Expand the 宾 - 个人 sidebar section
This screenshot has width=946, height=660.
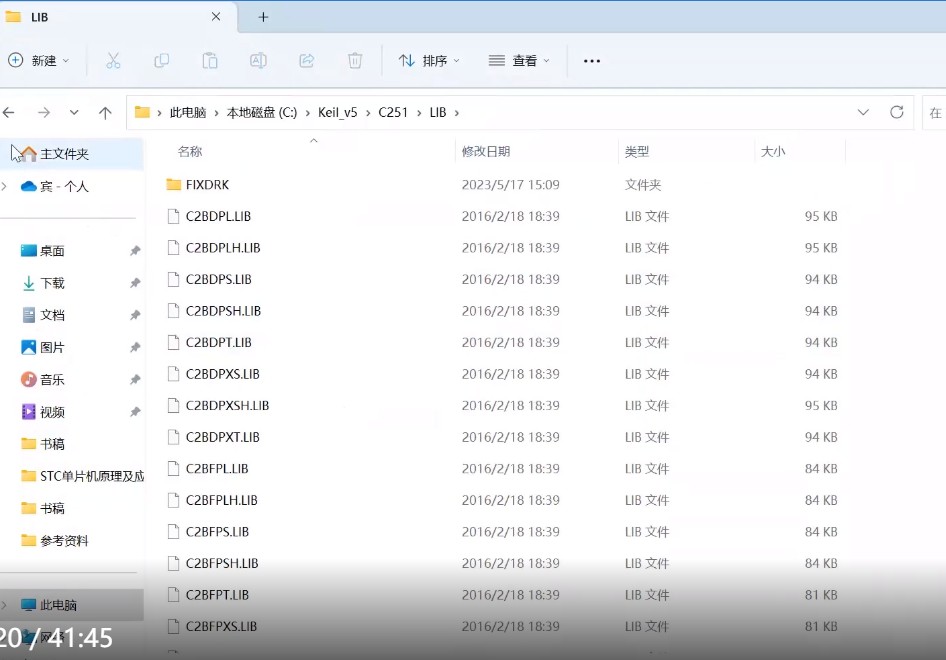[x=6, y=186]
